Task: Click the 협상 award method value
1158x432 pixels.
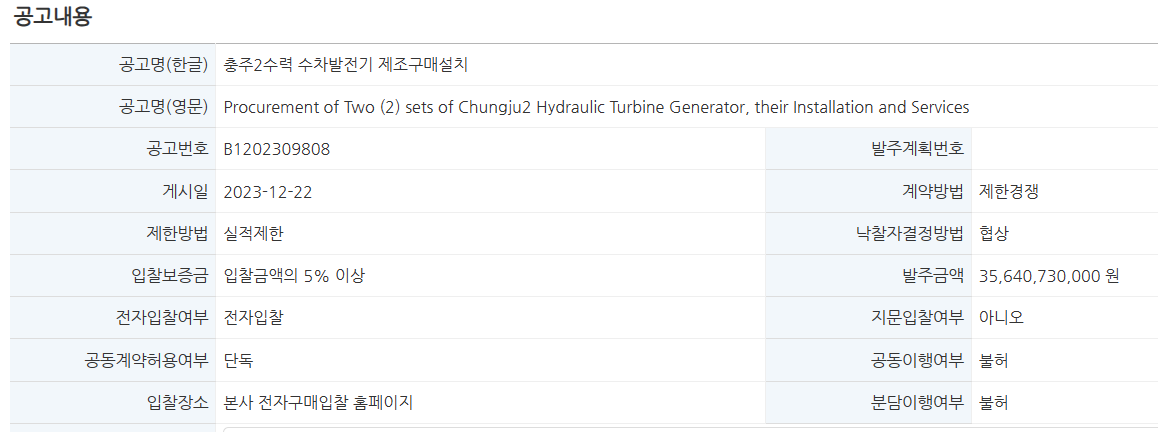Action: pos(994,234)
